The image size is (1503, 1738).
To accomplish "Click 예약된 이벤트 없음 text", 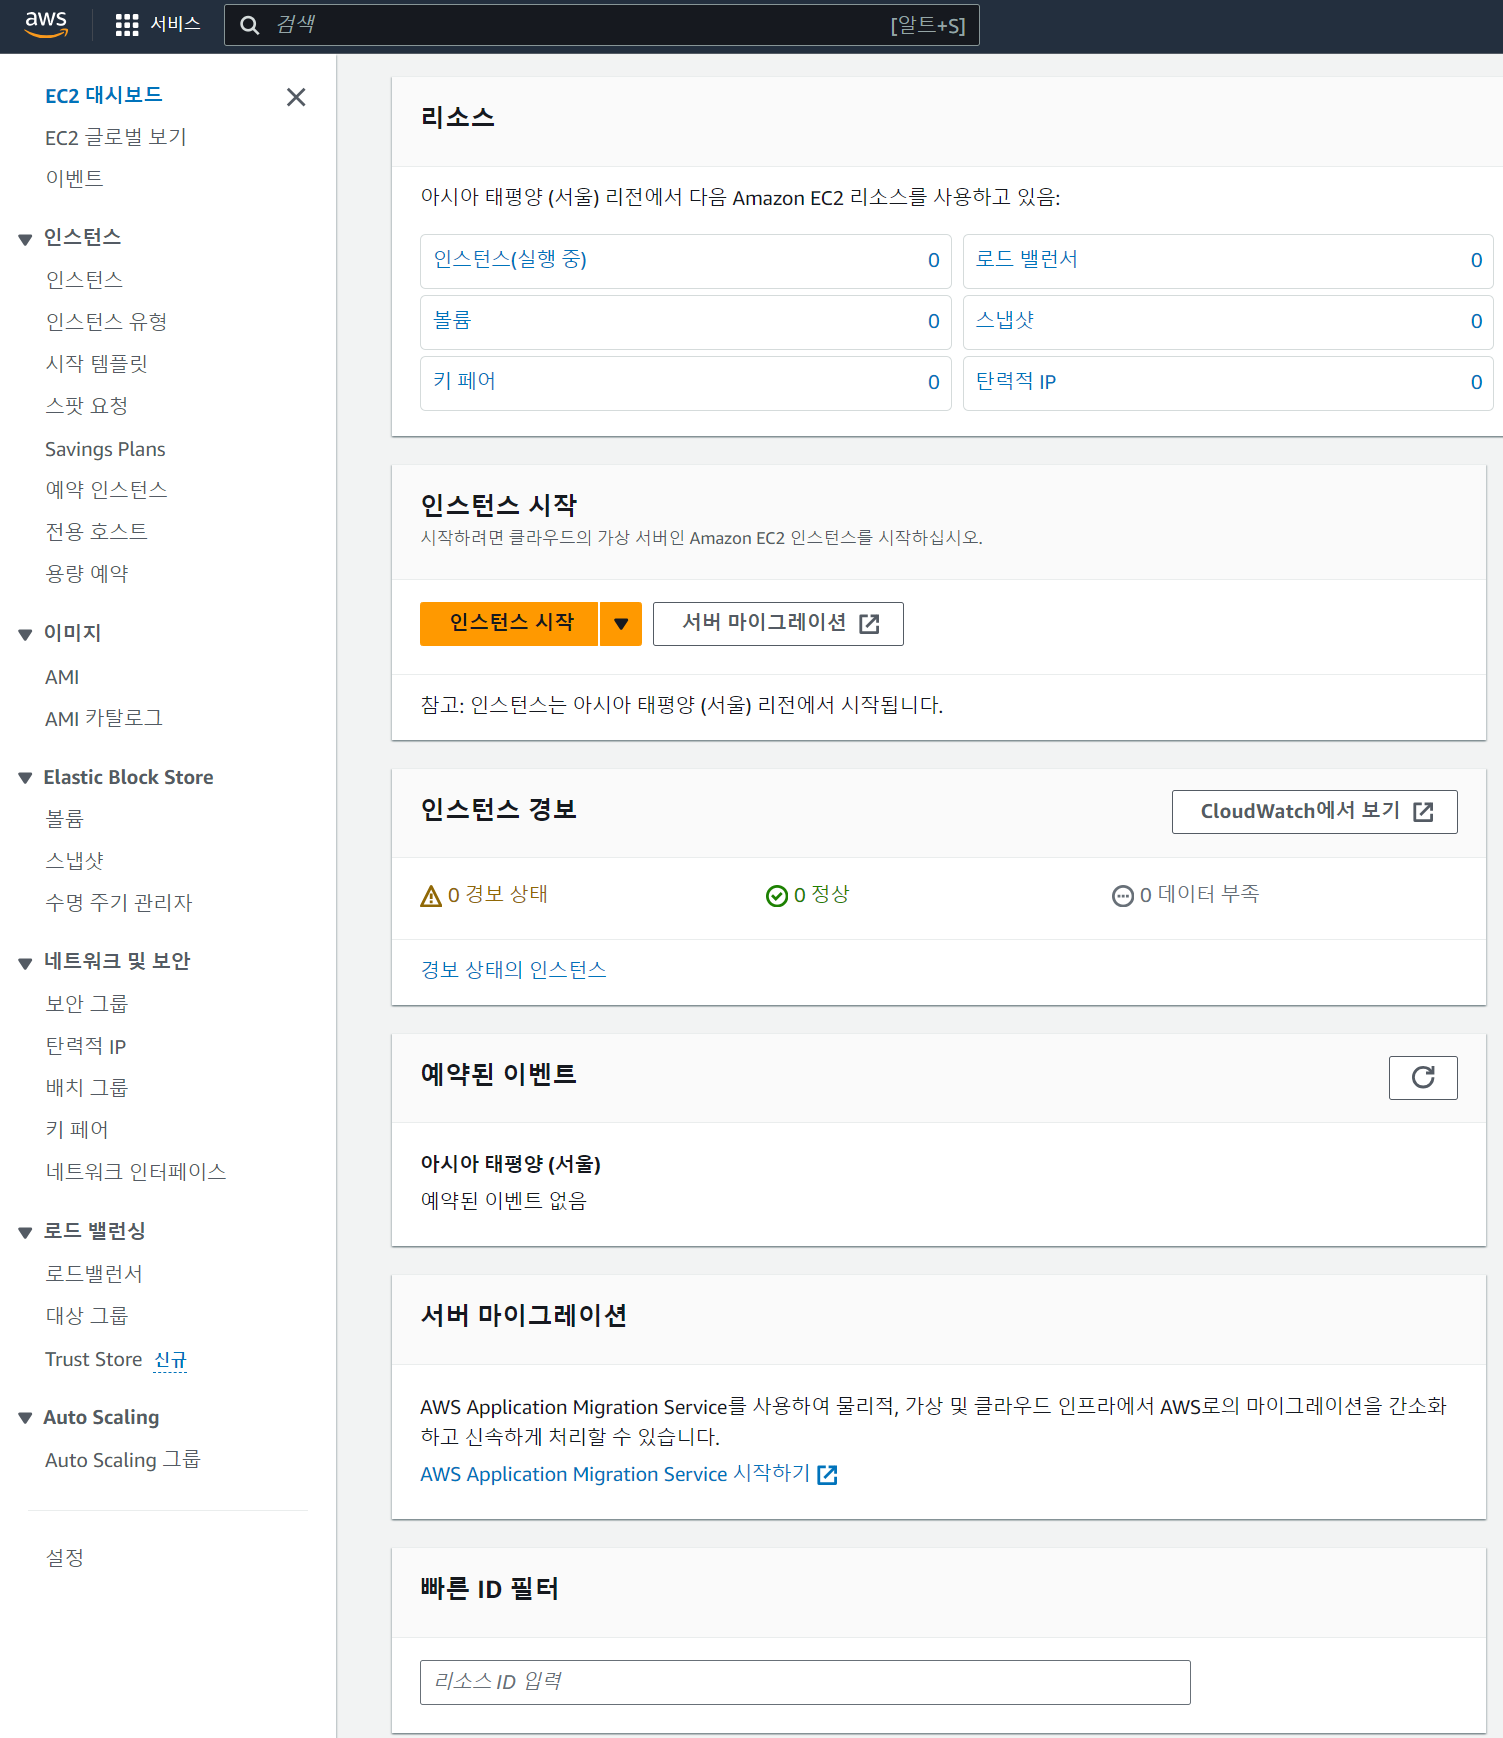I will (x=503, y=1200).
